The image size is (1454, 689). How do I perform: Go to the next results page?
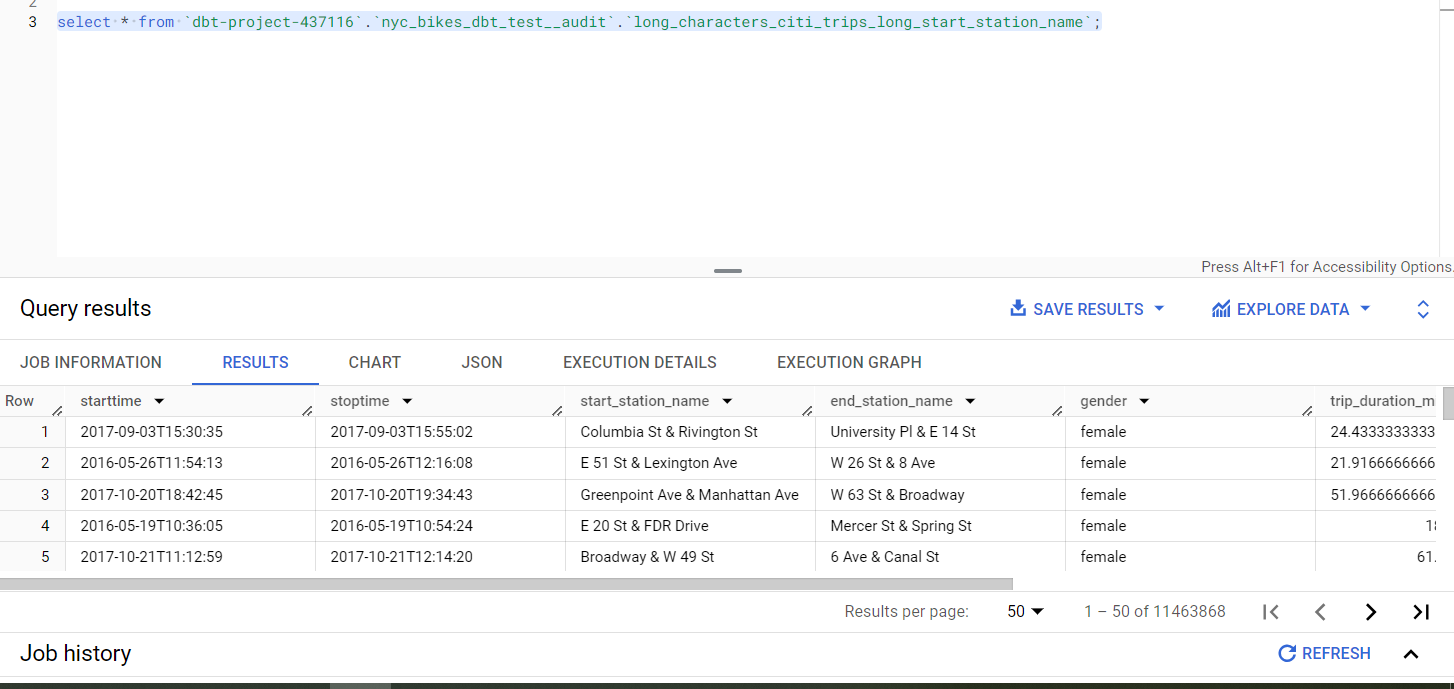pyautogui.click(x=1371, y=612)
